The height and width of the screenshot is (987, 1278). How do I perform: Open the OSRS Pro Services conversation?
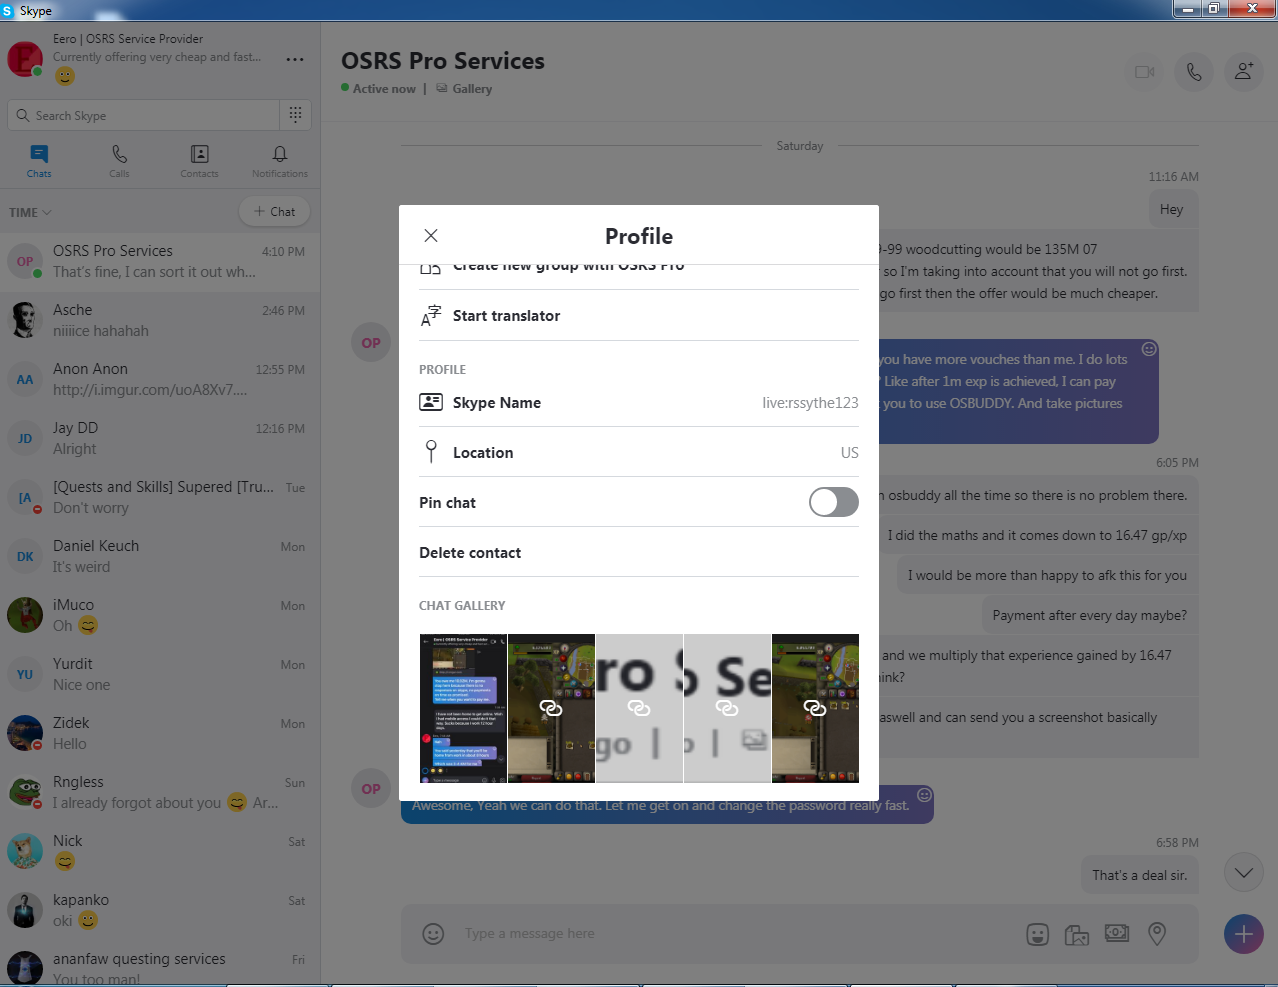click(160, 262)
